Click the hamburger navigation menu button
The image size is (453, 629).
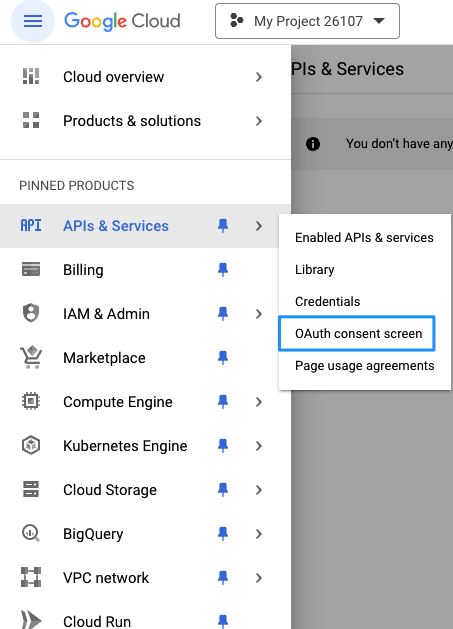point(33,21)
